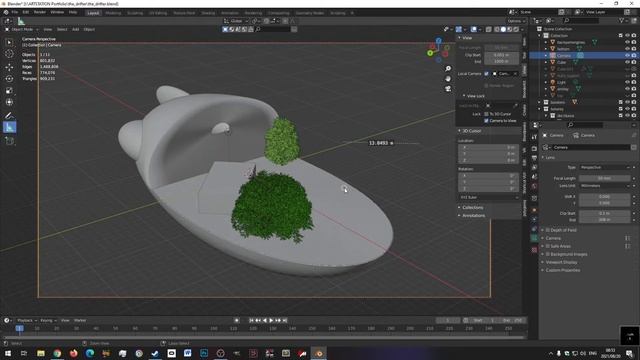Open the Global transform orientation dropdown
640x360 pixels.
[x=236, y=21]
